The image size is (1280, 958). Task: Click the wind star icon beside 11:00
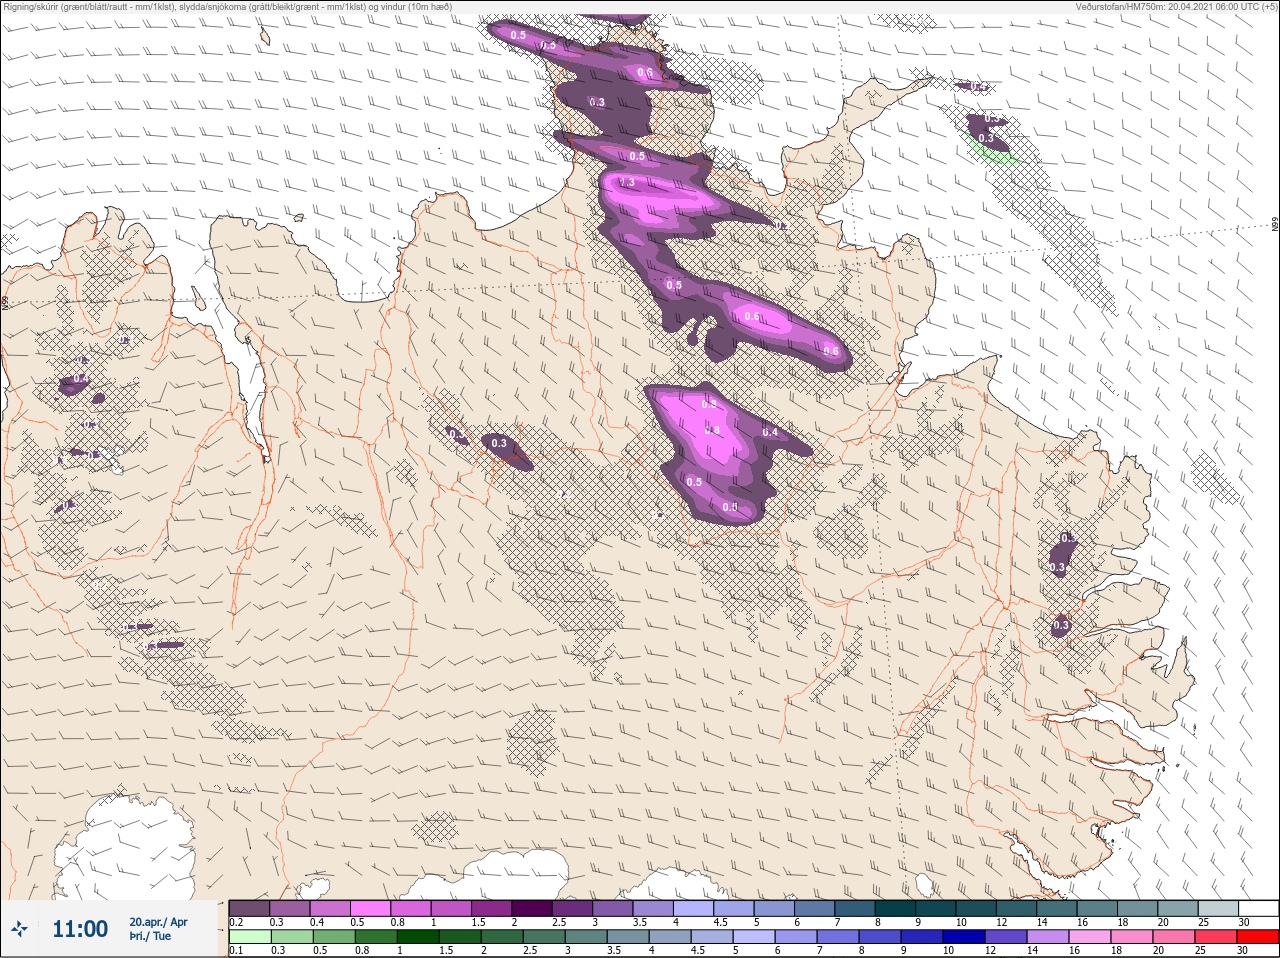(x=20, y=930)
